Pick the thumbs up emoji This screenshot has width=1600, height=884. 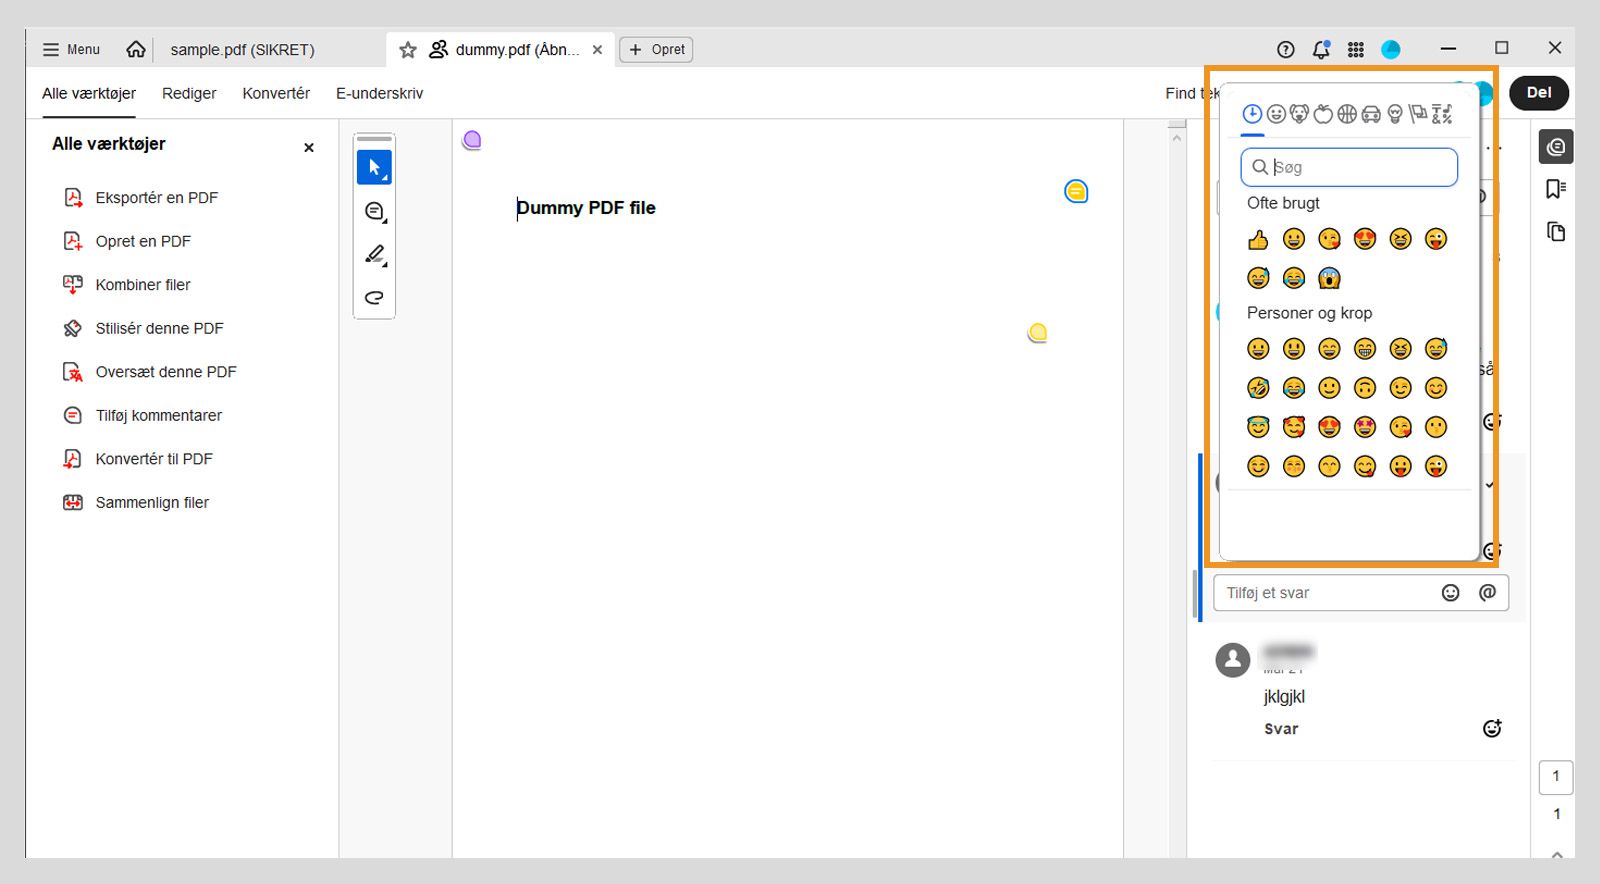1258,240
